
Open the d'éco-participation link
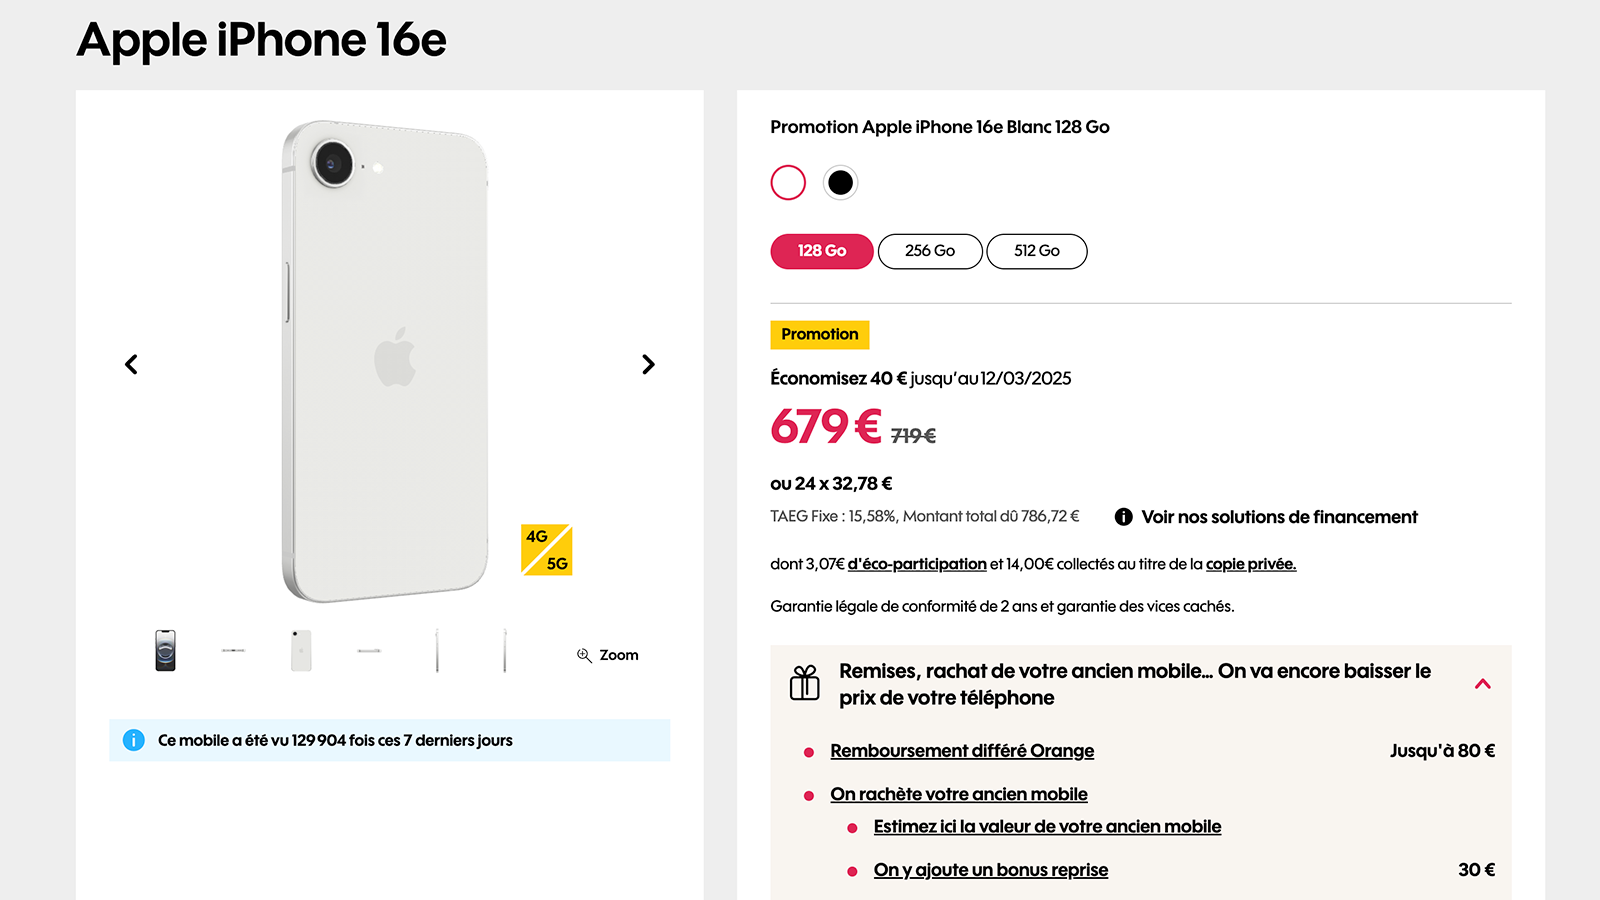915,564
